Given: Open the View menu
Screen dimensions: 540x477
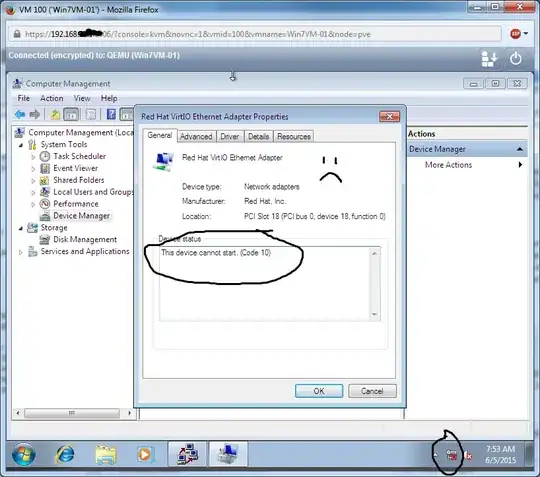Looking at the screenshot, I should coord(82,98).
